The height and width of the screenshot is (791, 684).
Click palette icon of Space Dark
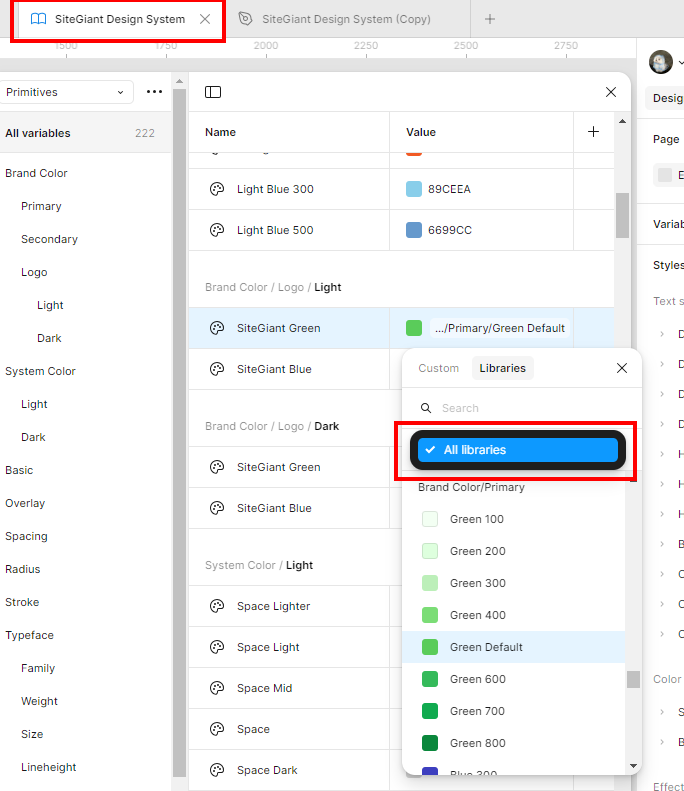click(x=217, y=770)
